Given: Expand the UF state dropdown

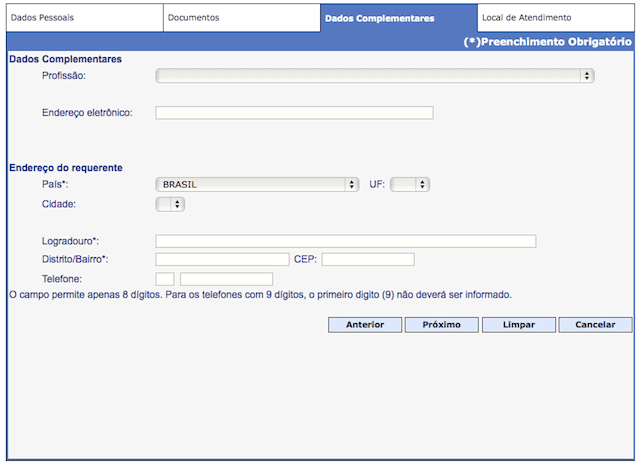Looking at the screenshot, I should coord(410,184).
